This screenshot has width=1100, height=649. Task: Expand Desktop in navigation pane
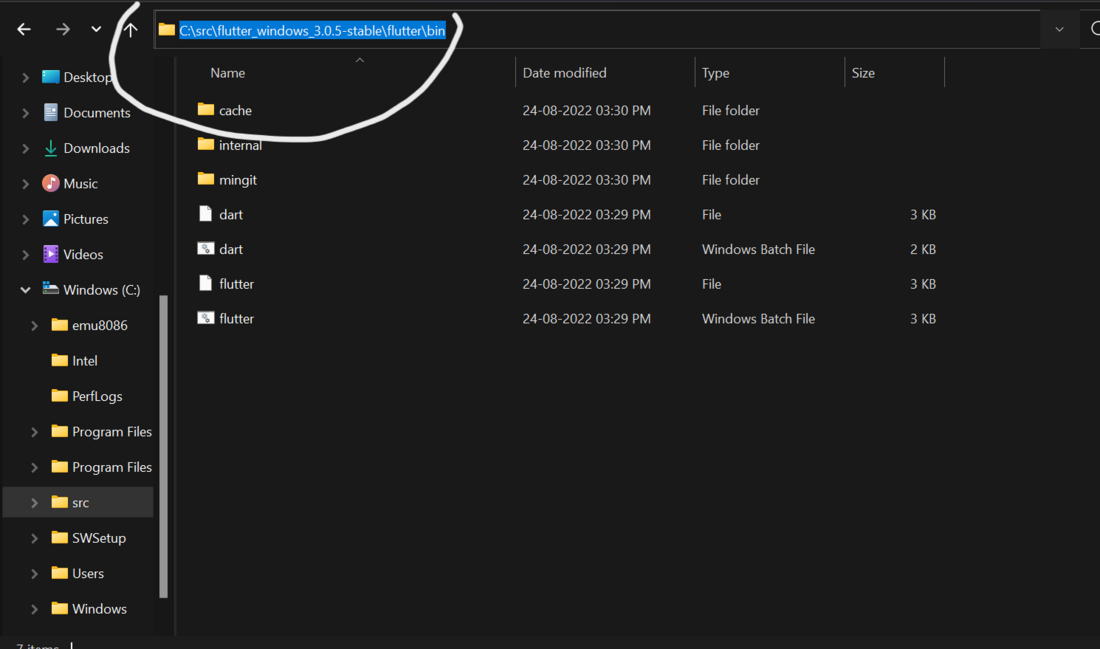point(25,77)
